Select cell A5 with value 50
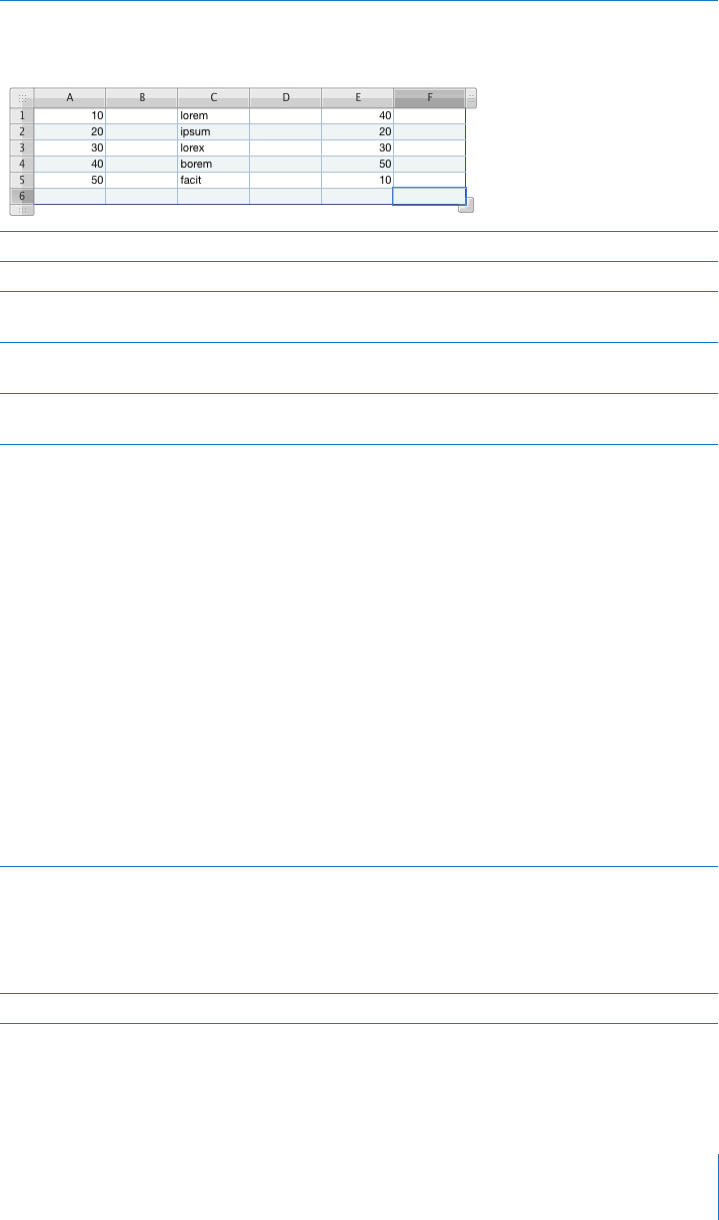Screen dimensions: 719x1220 (x=70, y=180)
